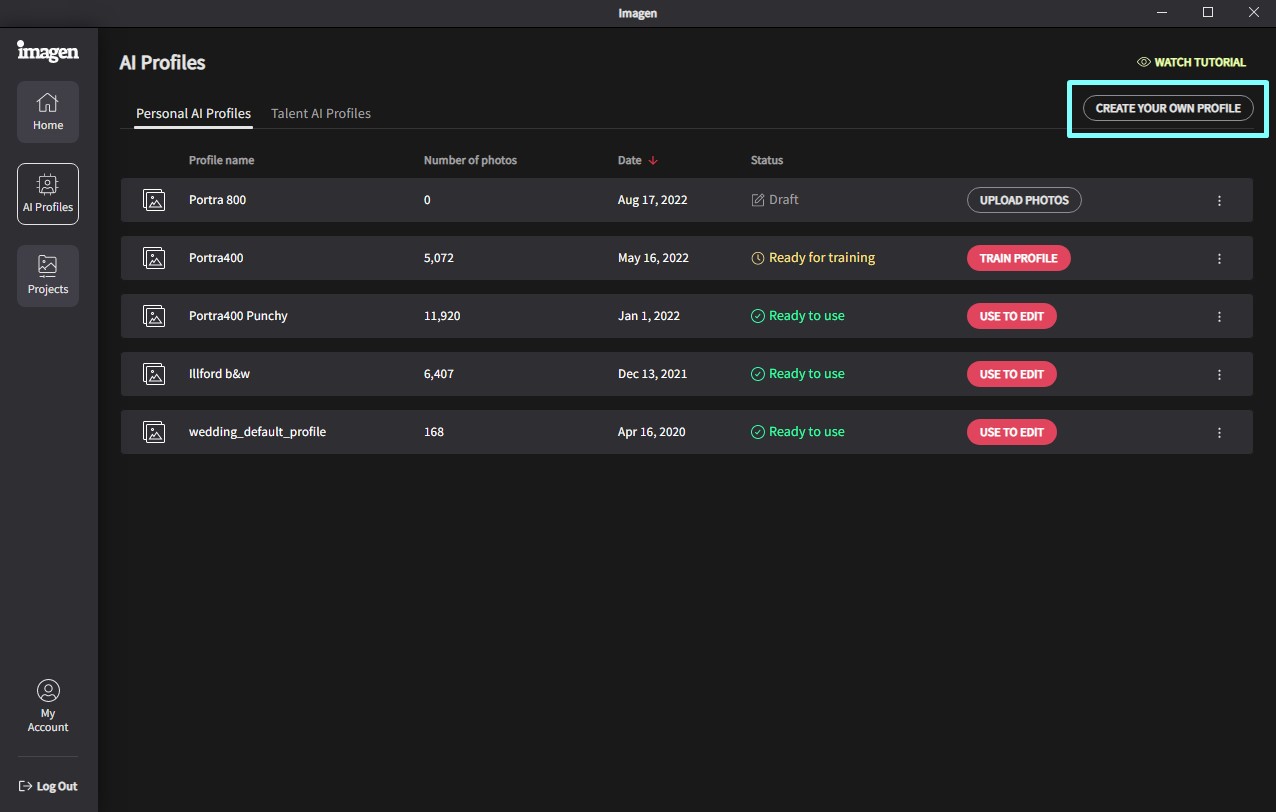Image resolution: width=1276 pixels, height=812 pixels.
Task: Click the Imagen logo
Action: point(48,50)
